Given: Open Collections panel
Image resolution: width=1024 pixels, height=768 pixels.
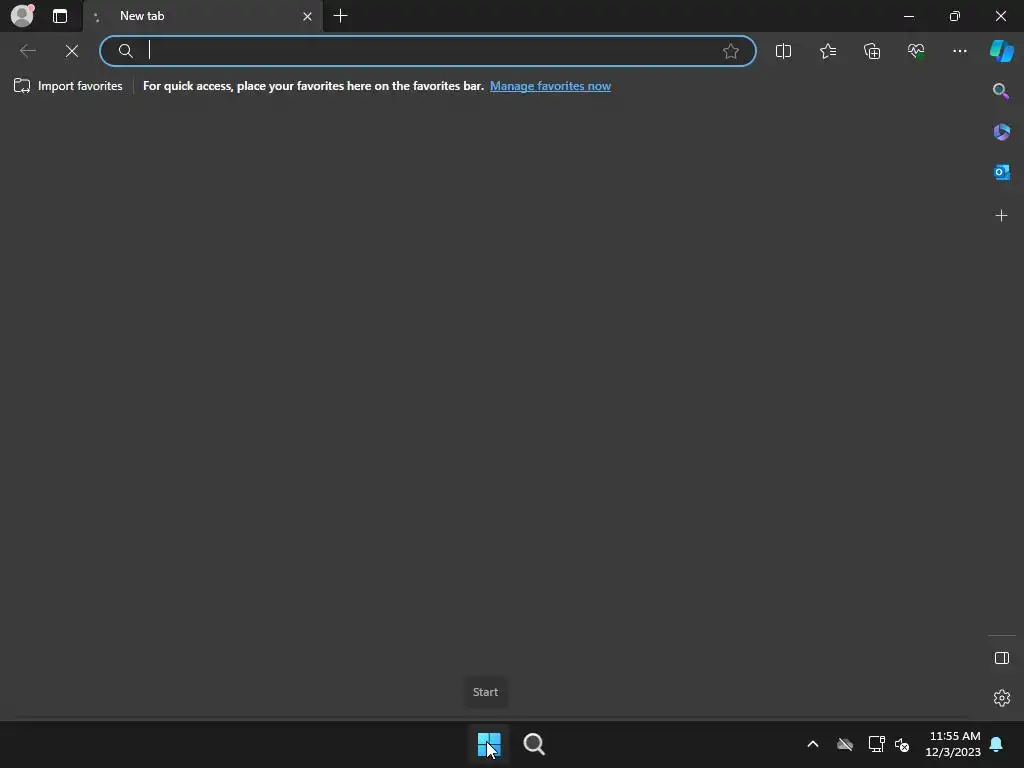Looking at the screenshot, I should pos(872,51).
